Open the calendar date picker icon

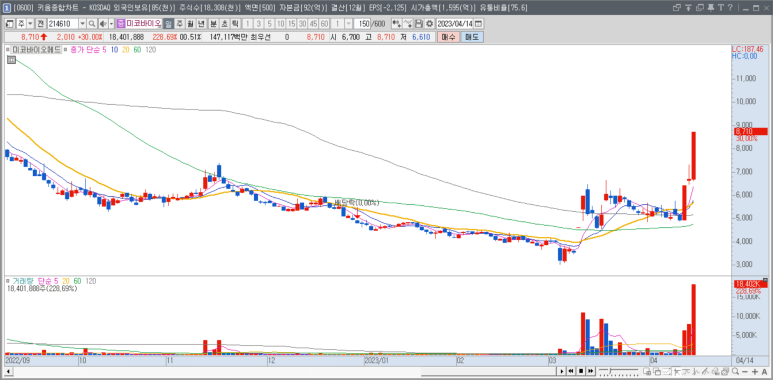(x=478, y=24)
